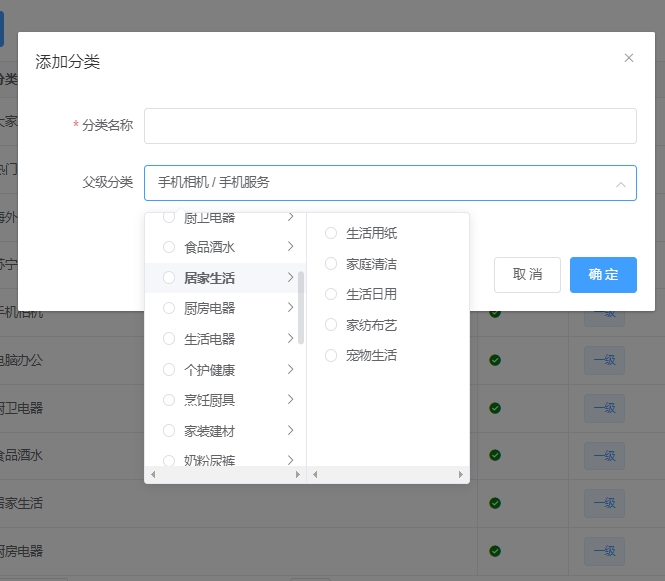Click right arrow of second column scrollbar
The width and height of the screenshot is (665, 581).
(461, 475)
